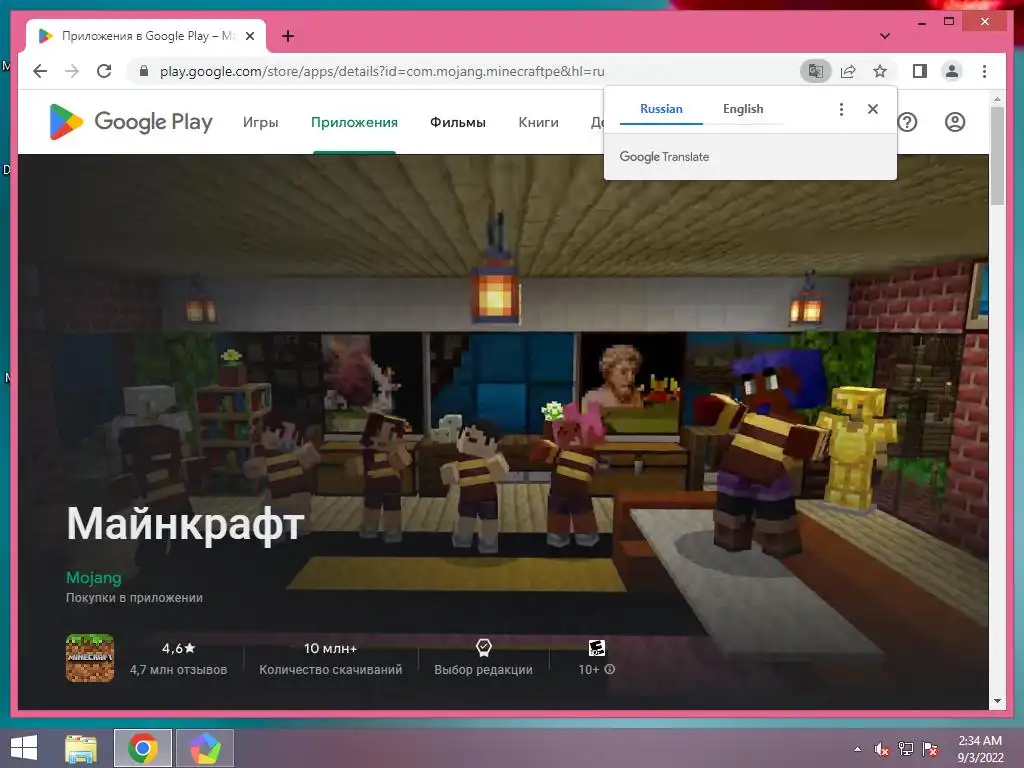Click the Google Translate icon in address bar

[816, 71]
